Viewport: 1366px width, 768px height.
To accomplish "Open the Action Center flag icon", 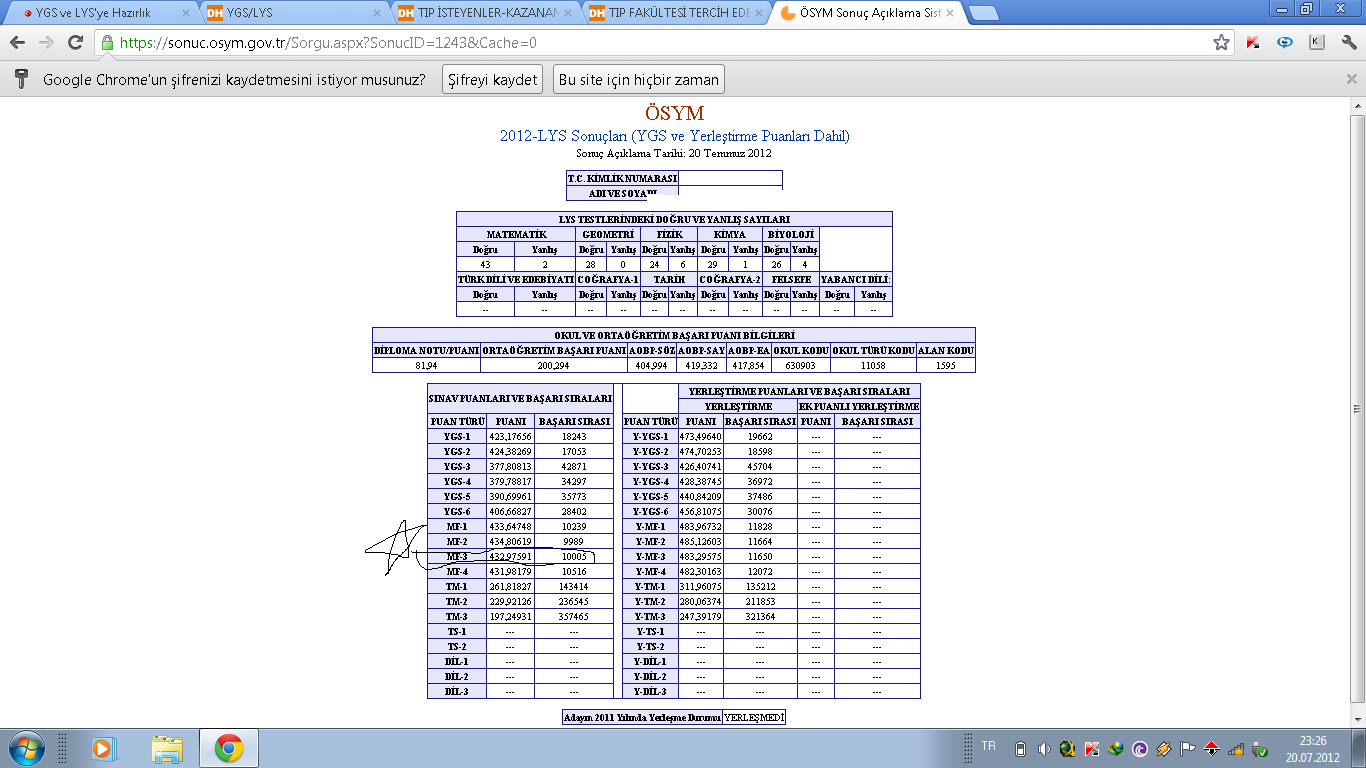I will tap(1188, 748).
